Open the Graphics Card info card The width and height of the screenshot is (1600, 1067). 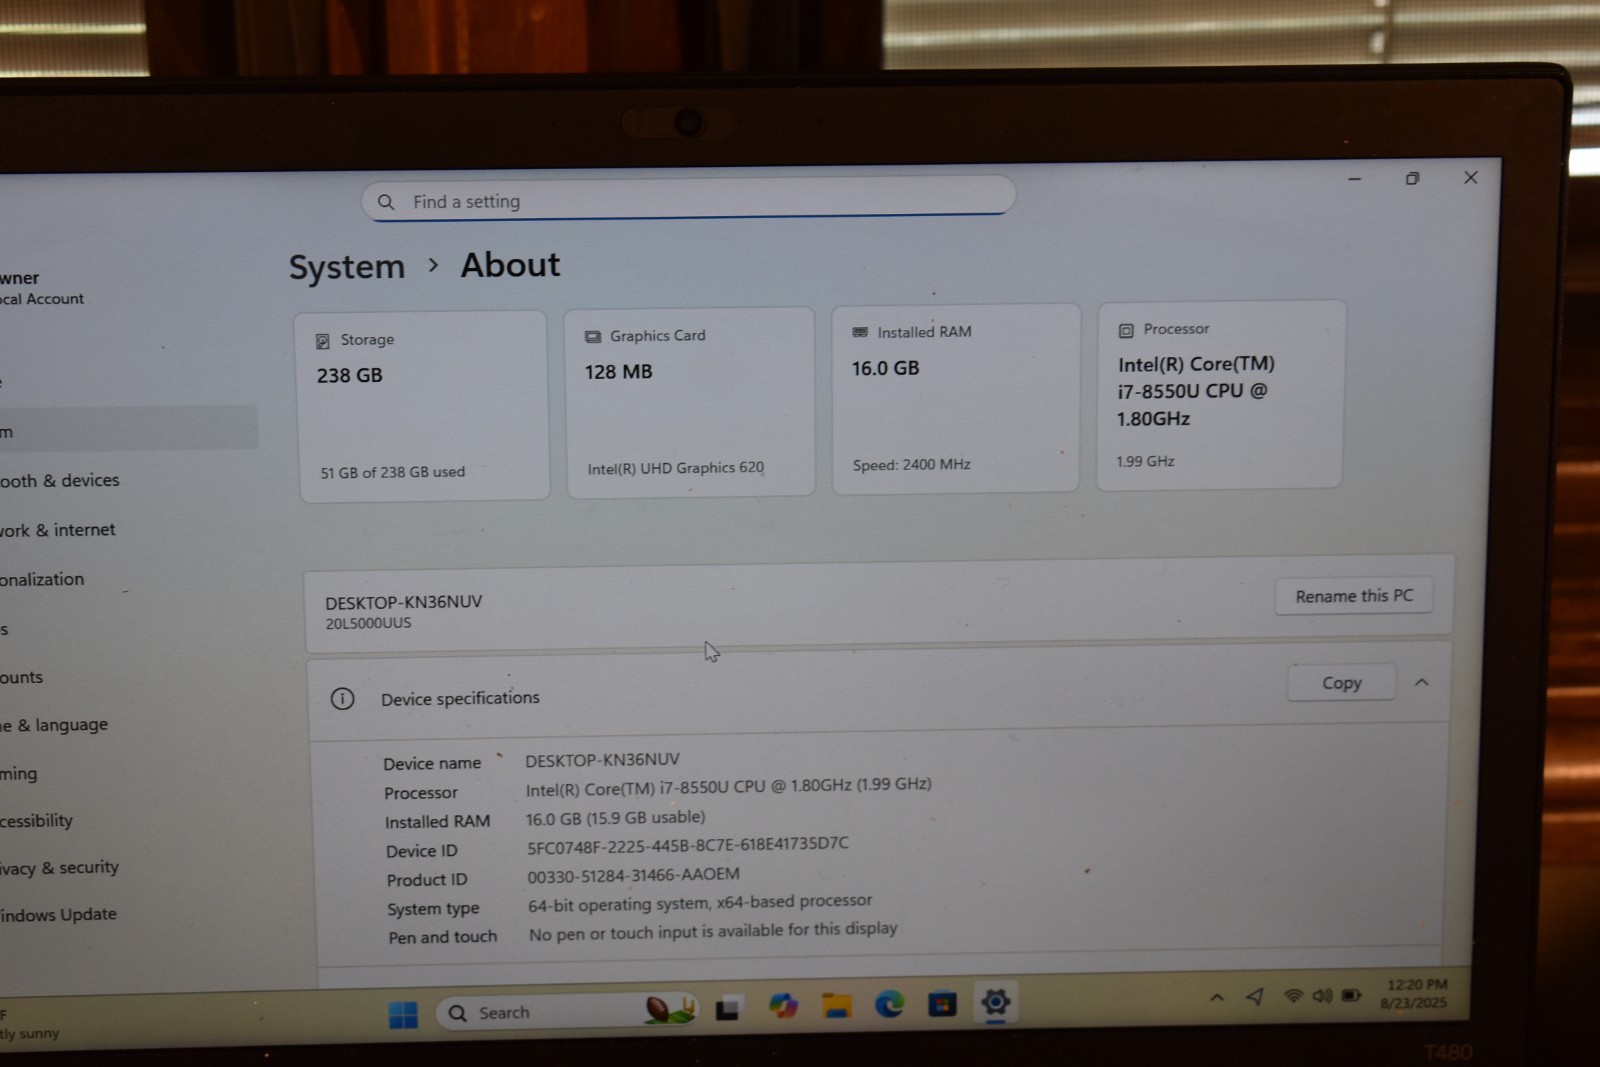690,402
